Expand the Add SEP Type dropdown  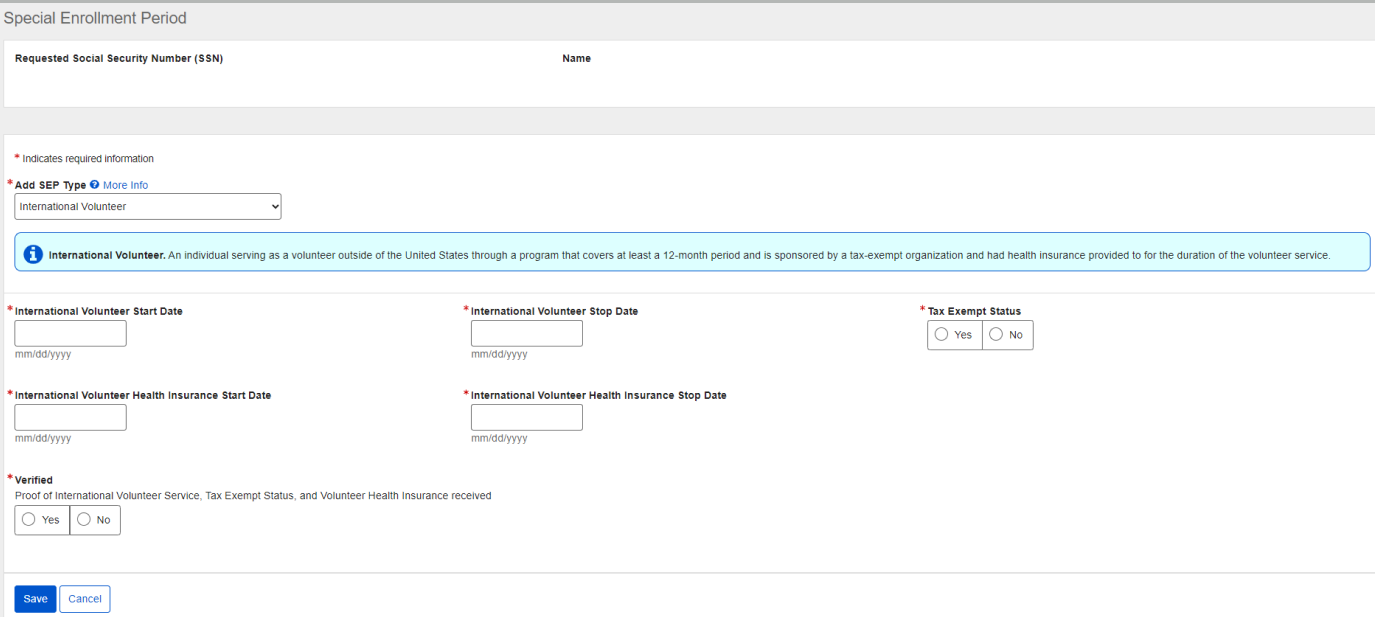(148, 207)
